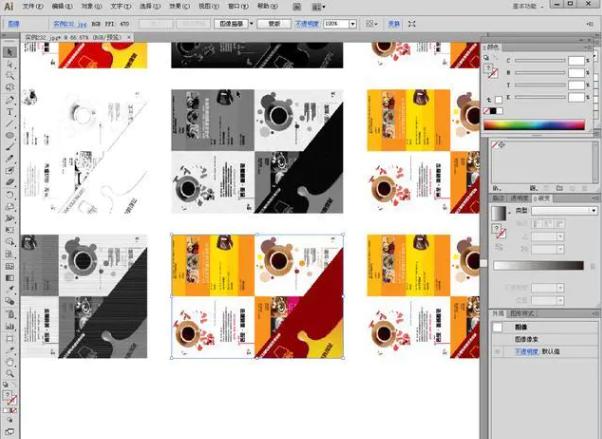Viewport: 602px width, 439px height.
Task: Click the 不透明度 link in control bar
Action: pyautogui.click(x=307, y=24)
